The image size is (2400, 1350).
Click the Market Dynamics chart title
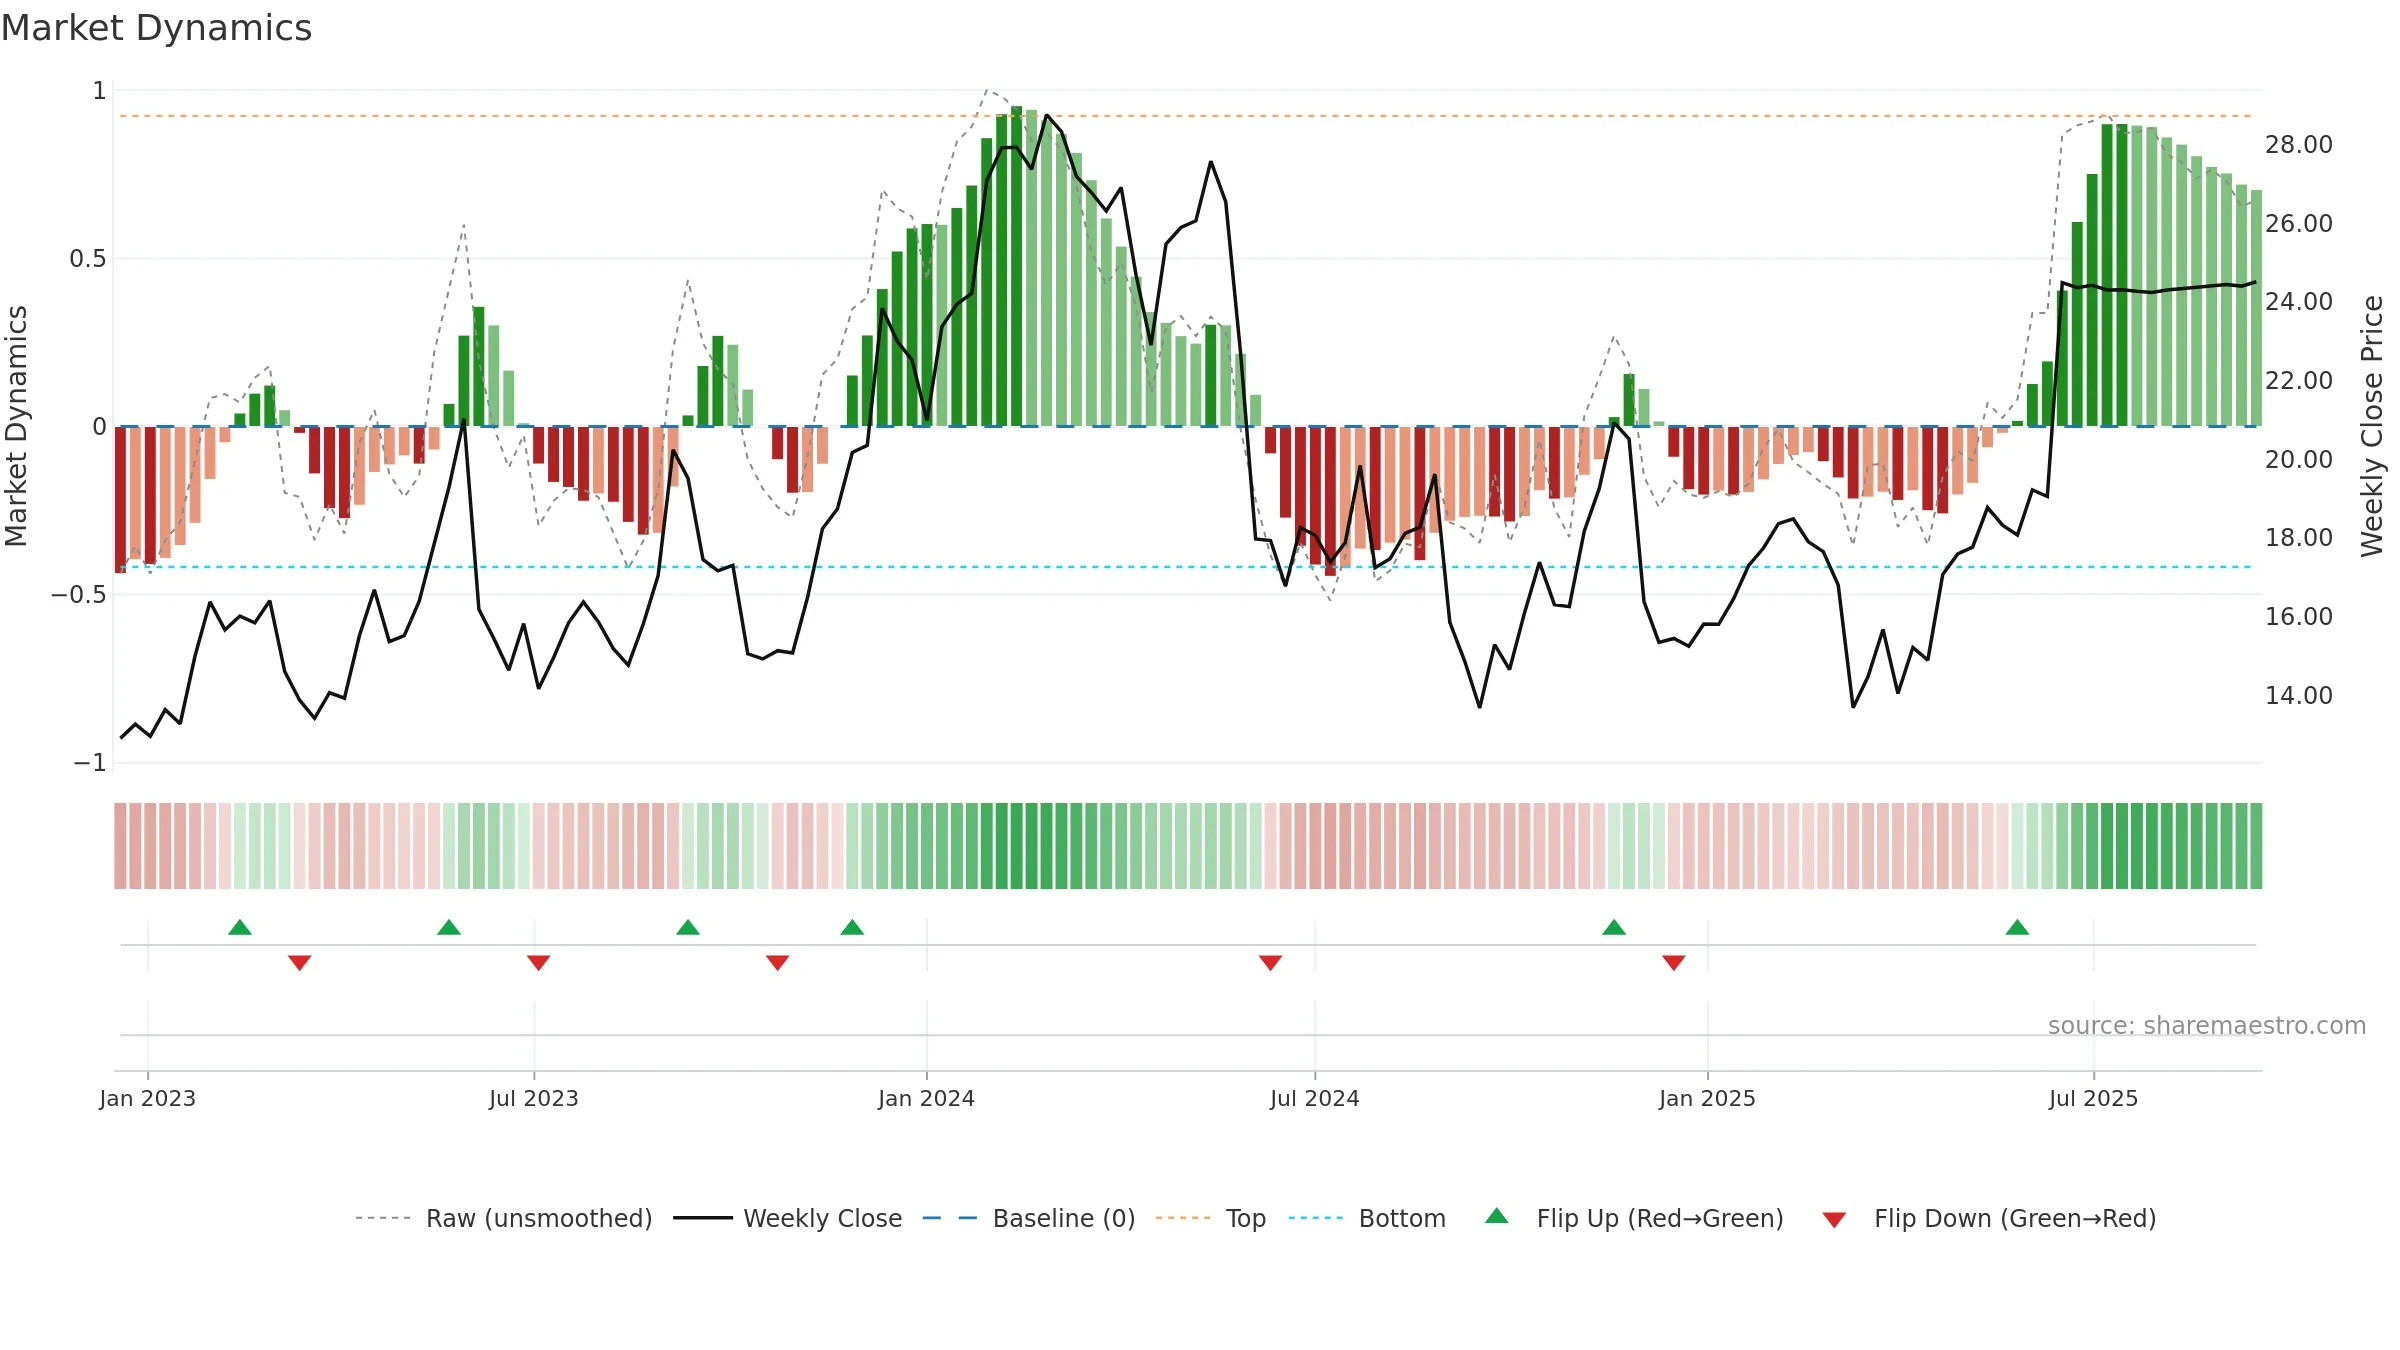click(157, 28)
